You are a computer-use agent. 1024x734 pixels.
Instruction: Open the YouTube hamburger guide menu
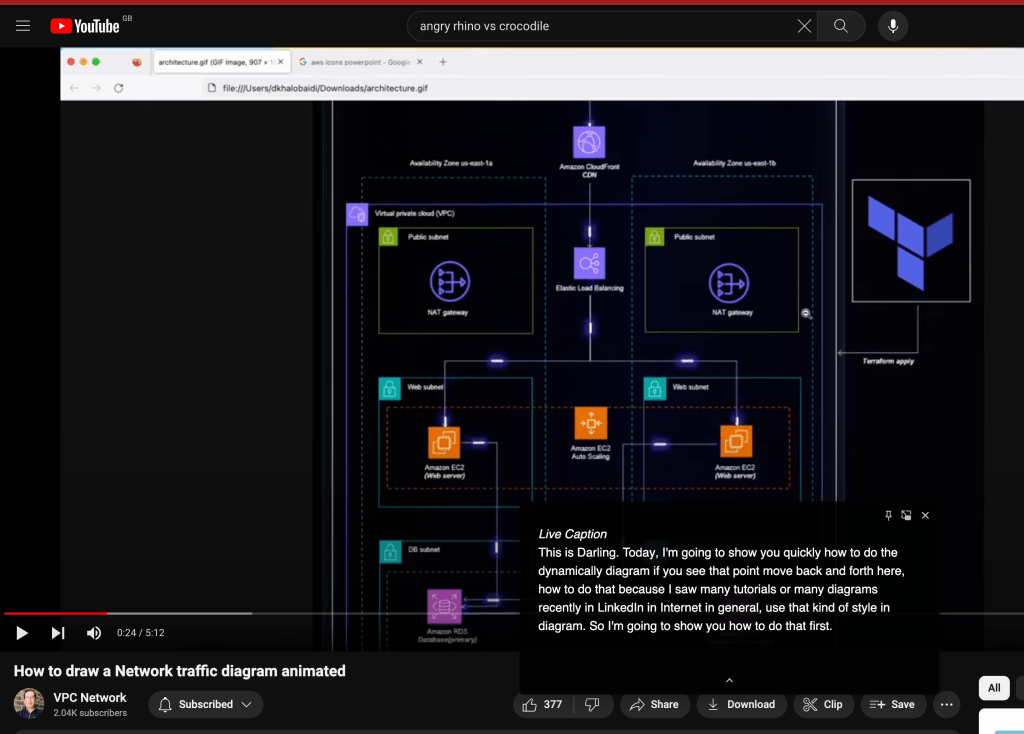[23, 26]
